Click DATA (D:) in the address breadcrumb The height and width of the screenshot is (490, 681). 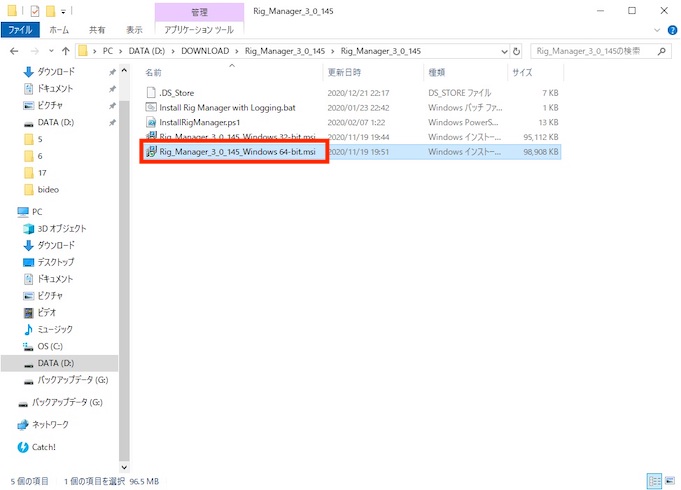click(146, 51)
